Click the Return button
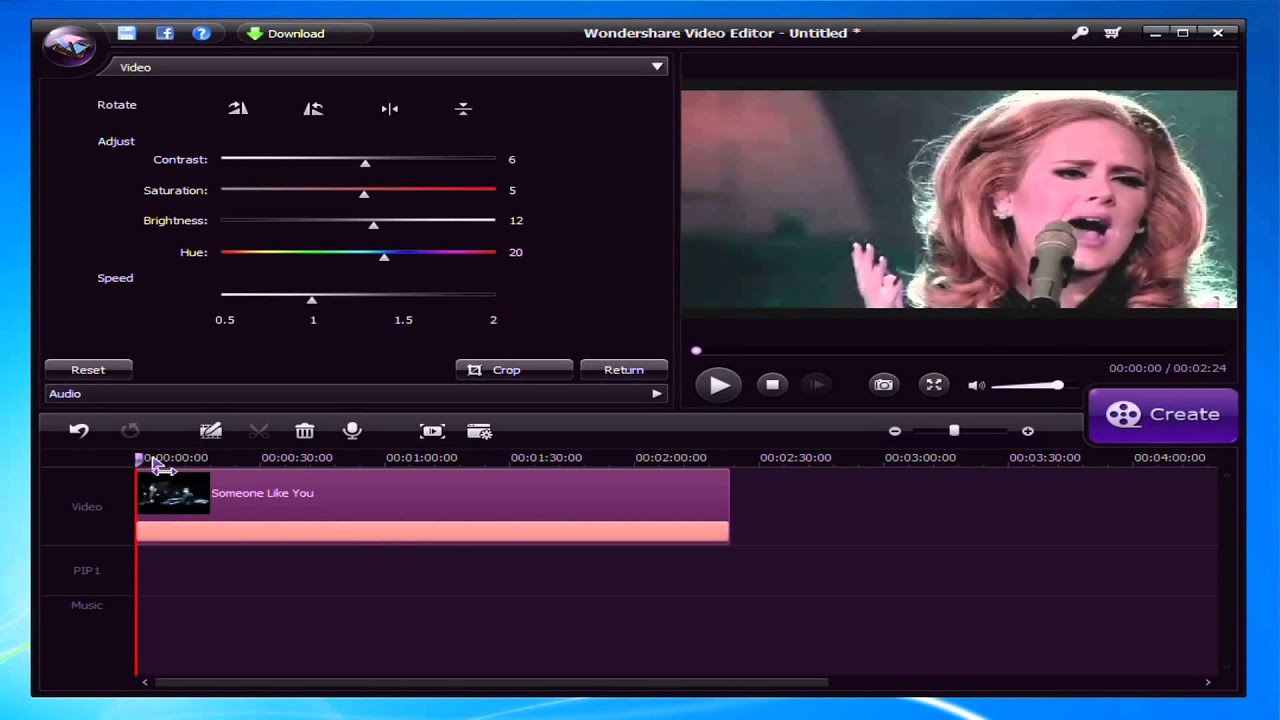The height and width of the screenshot is (720, 1280). [624, 370]
